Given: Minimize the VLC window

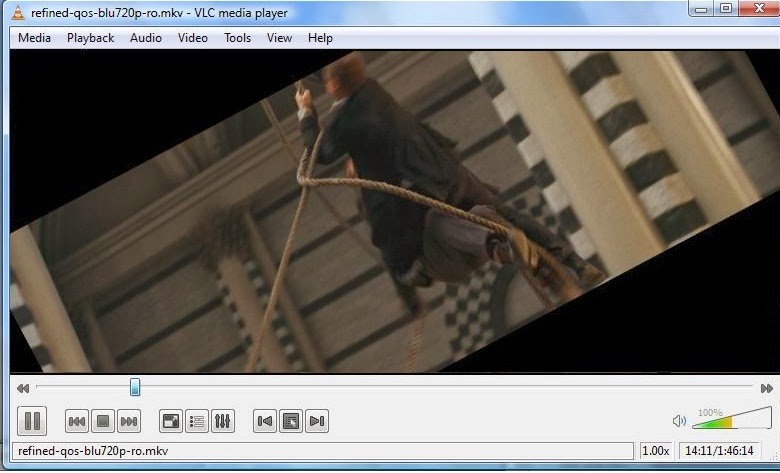Looking at the screenshot, I should 702,8.
